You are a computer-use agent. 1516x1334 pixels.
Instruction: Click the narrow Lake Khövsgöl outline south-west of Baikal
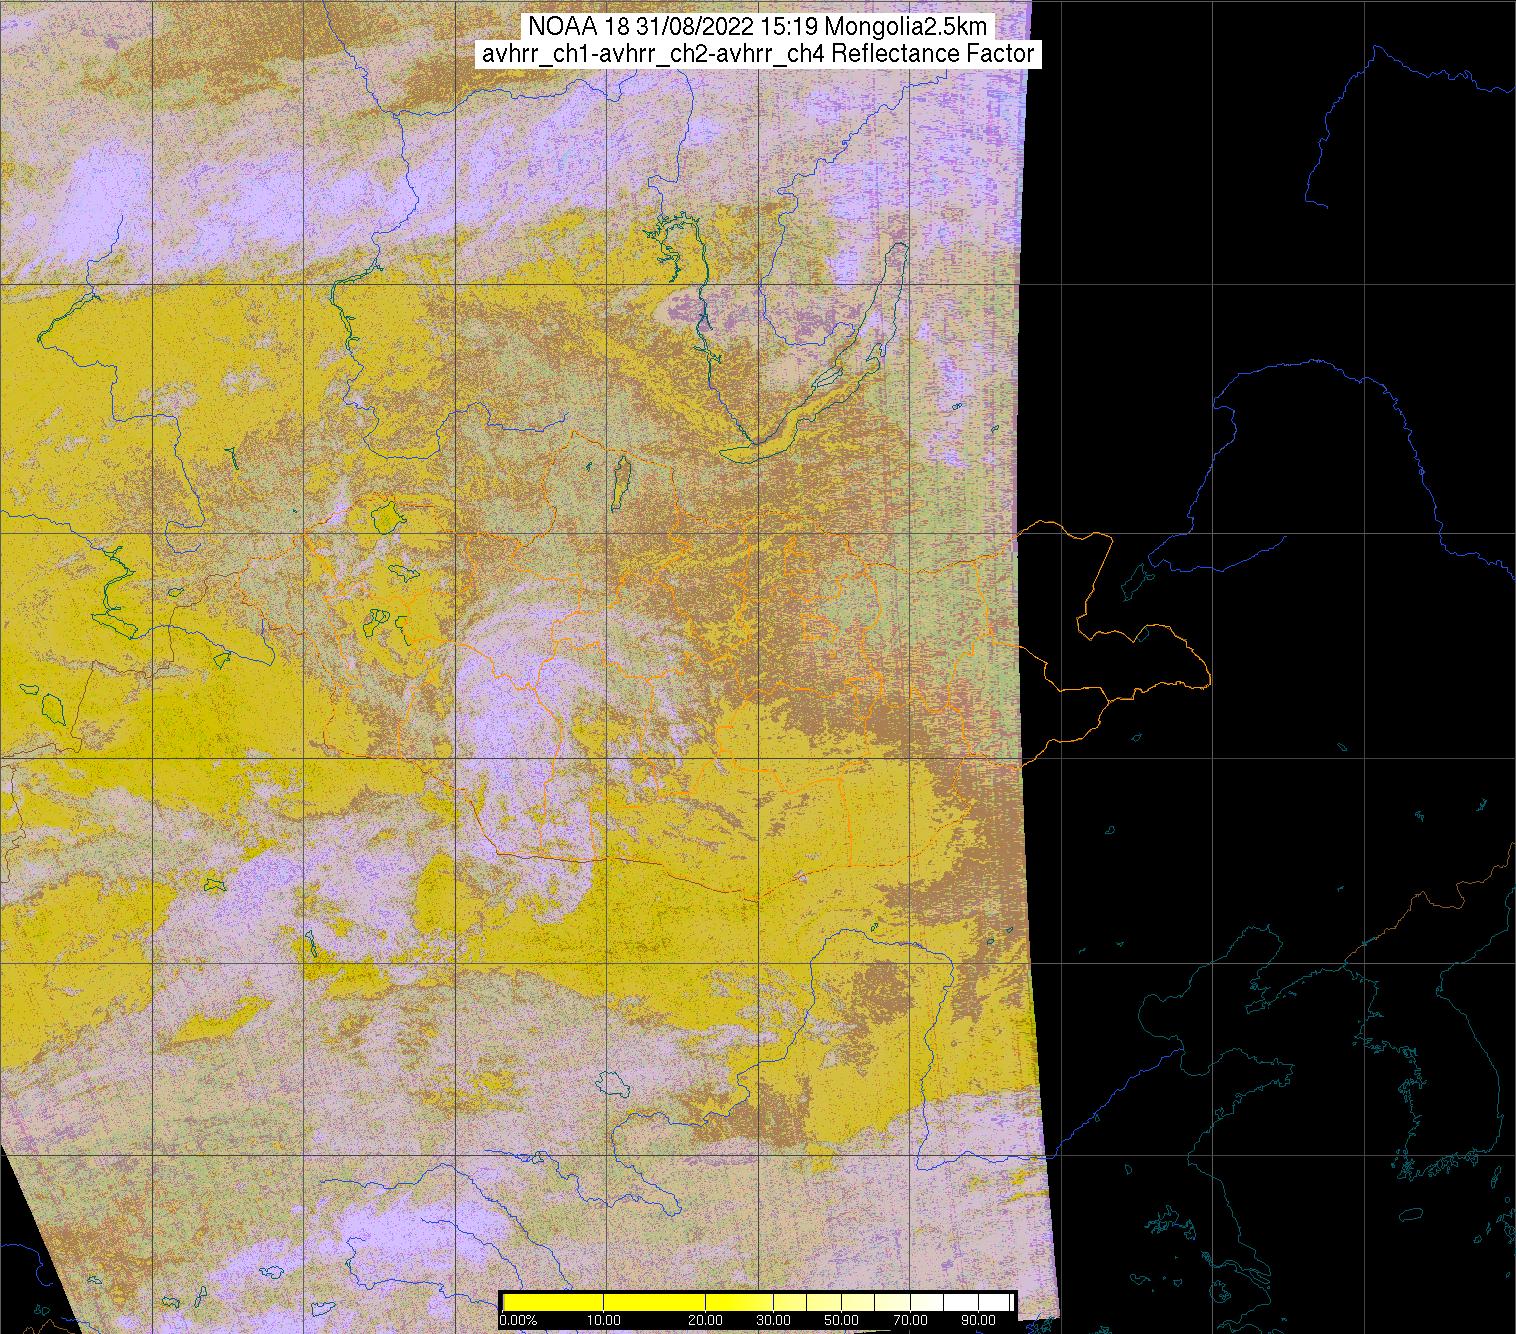(621, 480)
